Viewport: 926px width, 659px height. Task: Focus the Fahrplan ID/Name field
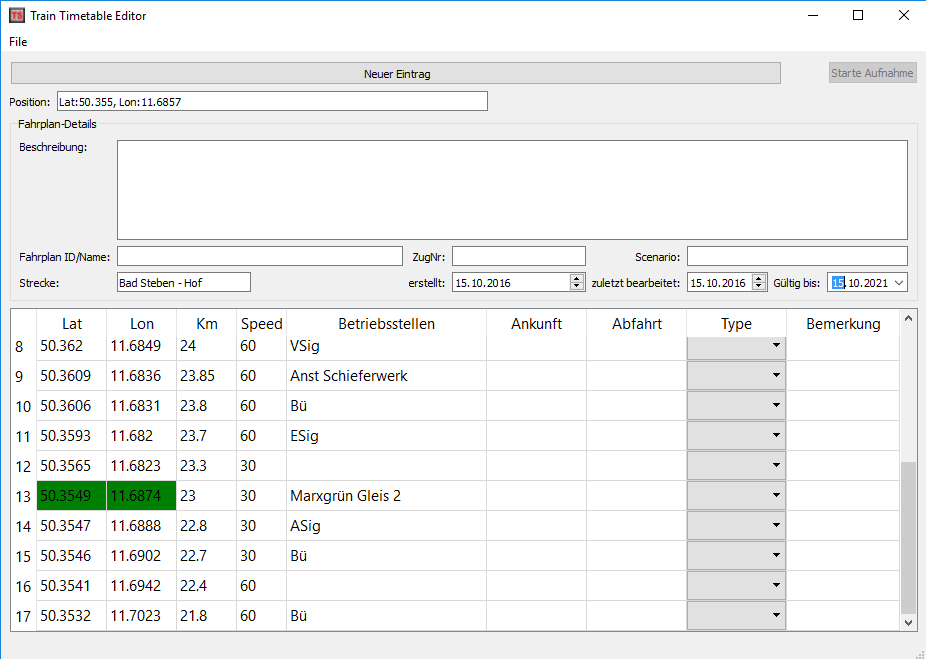click(260, 256)
